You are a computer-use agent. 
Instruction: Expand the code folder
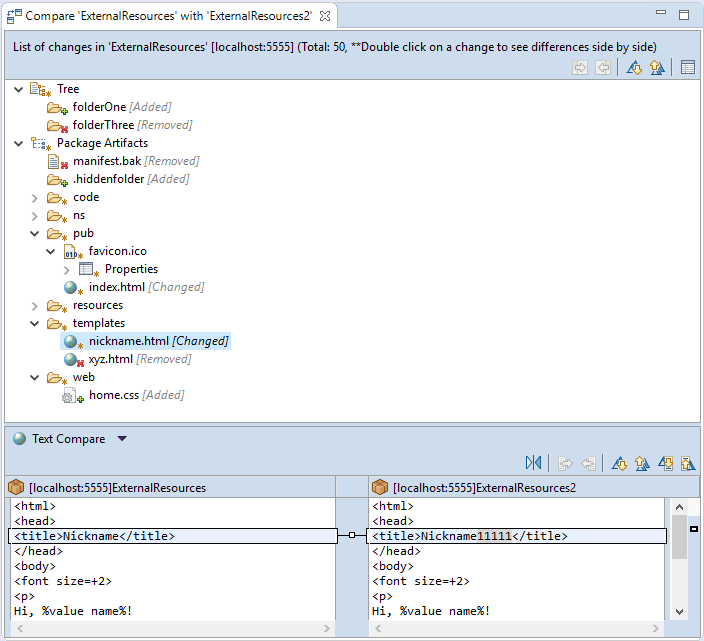(36, 197)
